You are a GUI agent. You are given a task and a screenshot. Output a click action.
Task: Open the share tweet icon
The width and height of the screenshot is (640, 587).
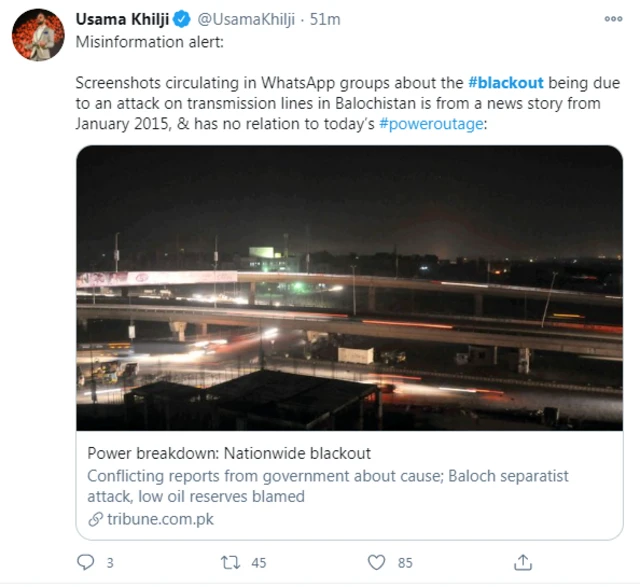pos(523,563)
